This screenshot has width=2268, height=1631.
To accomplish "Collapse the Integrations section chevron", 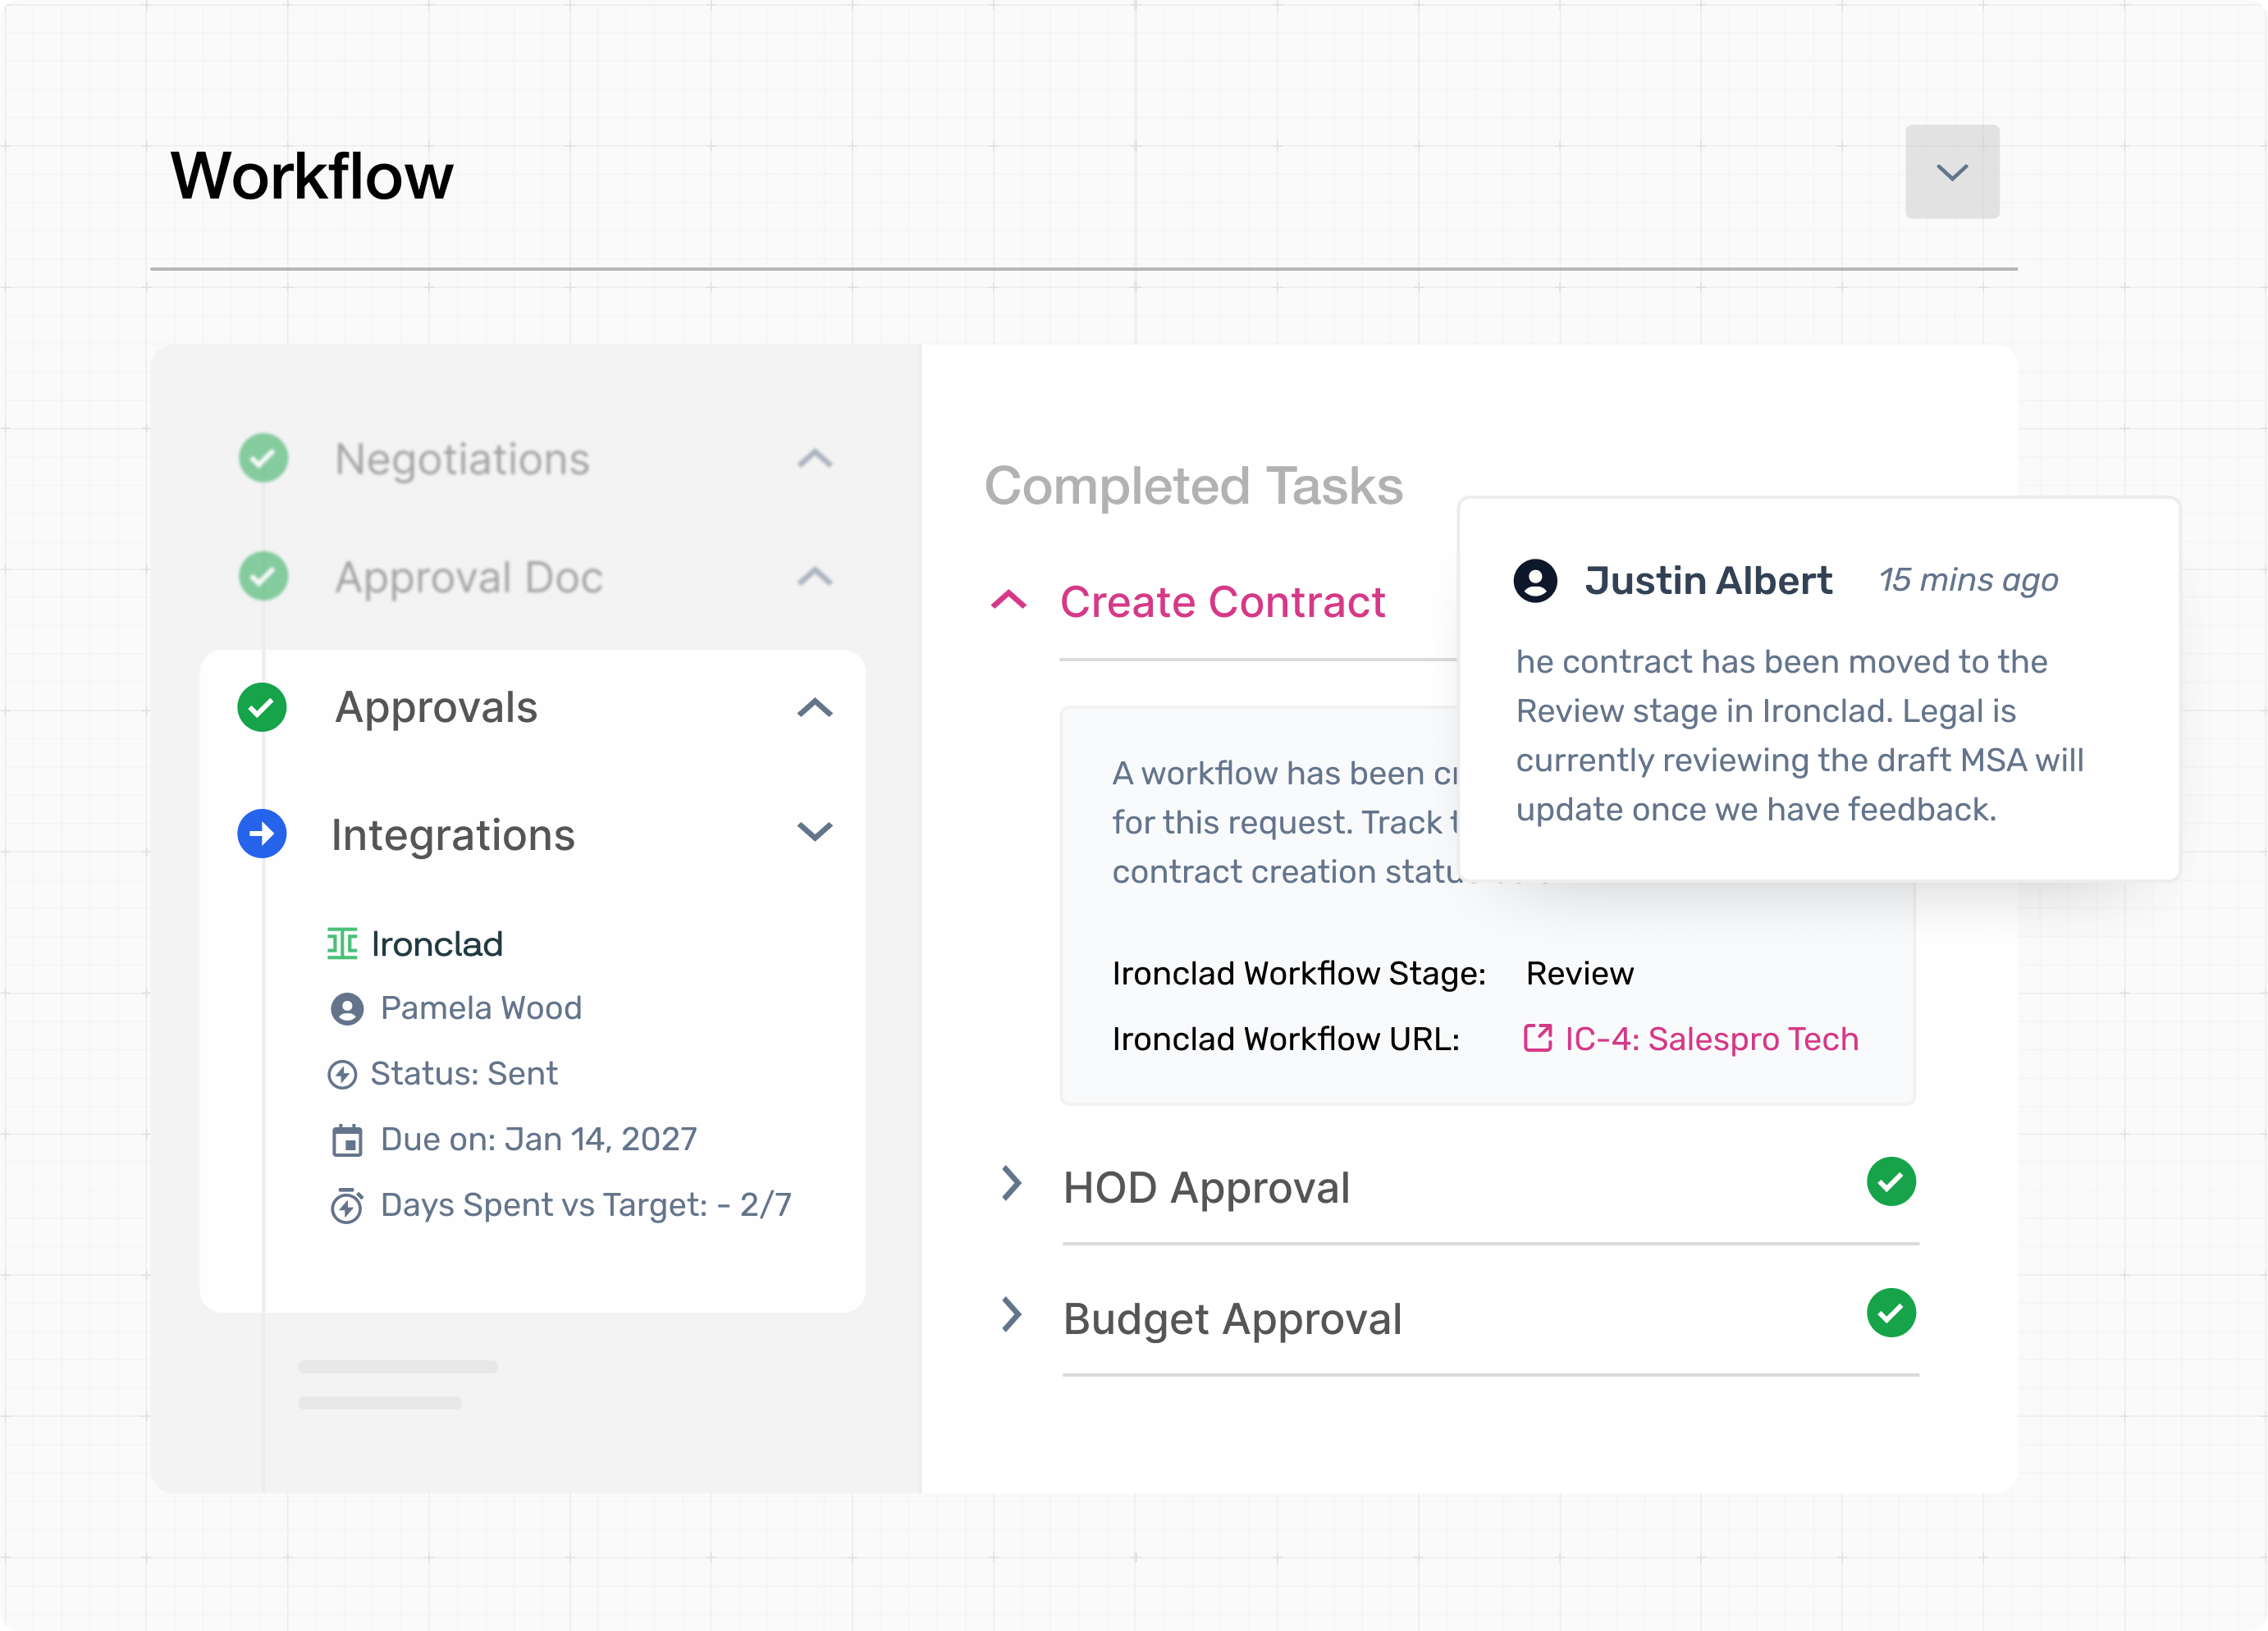I will click(x=815, y=832).
